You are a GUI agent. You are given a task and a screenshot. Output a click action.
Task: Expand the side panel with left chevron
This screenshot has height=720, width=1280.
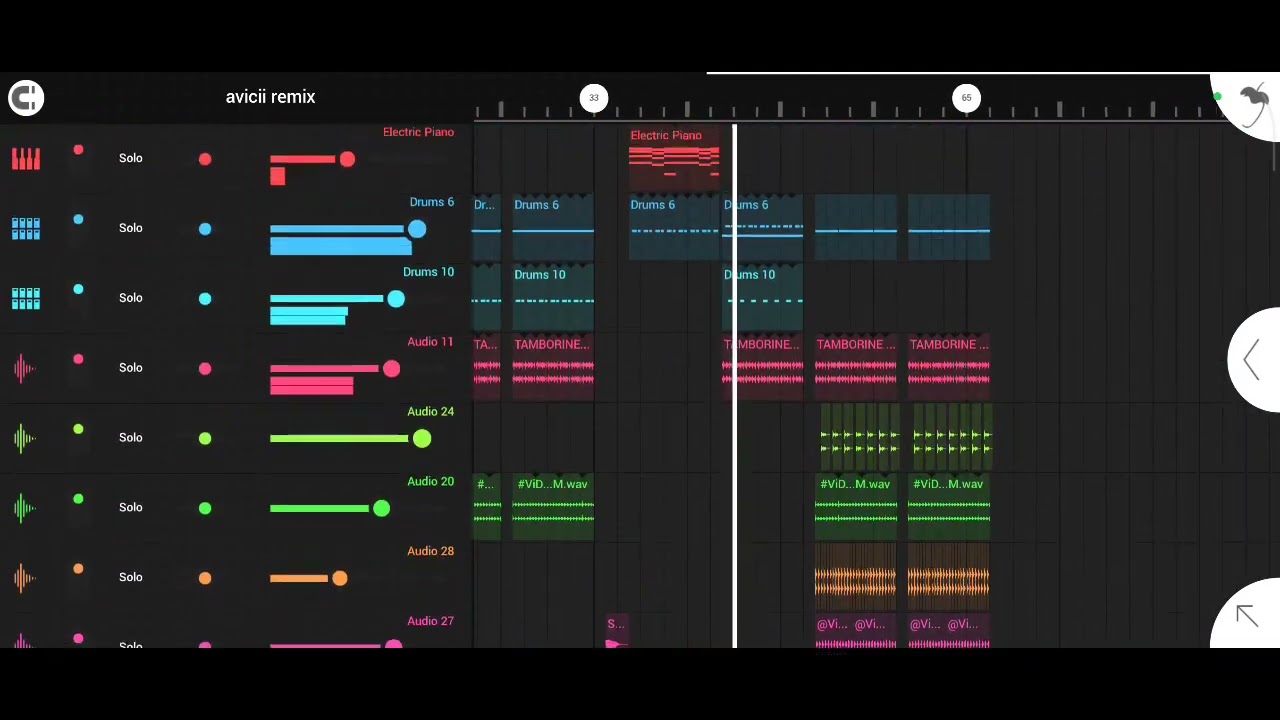[1251, 359]
